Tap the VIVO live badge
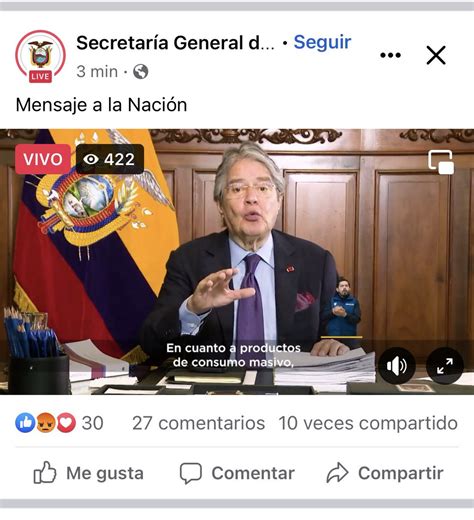This screenshot has height=520, width=474. coord(43,159)
